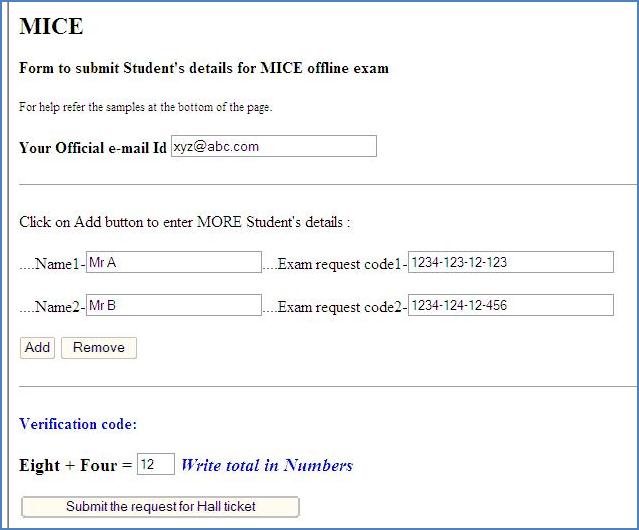Click the 'Click on Add button' instruction text

(185, 222)
